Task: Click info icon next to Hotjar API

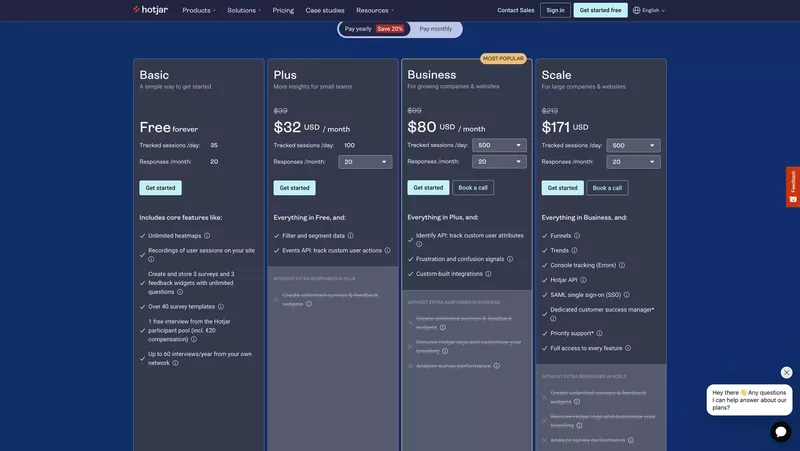Action: tap(583, 280)
